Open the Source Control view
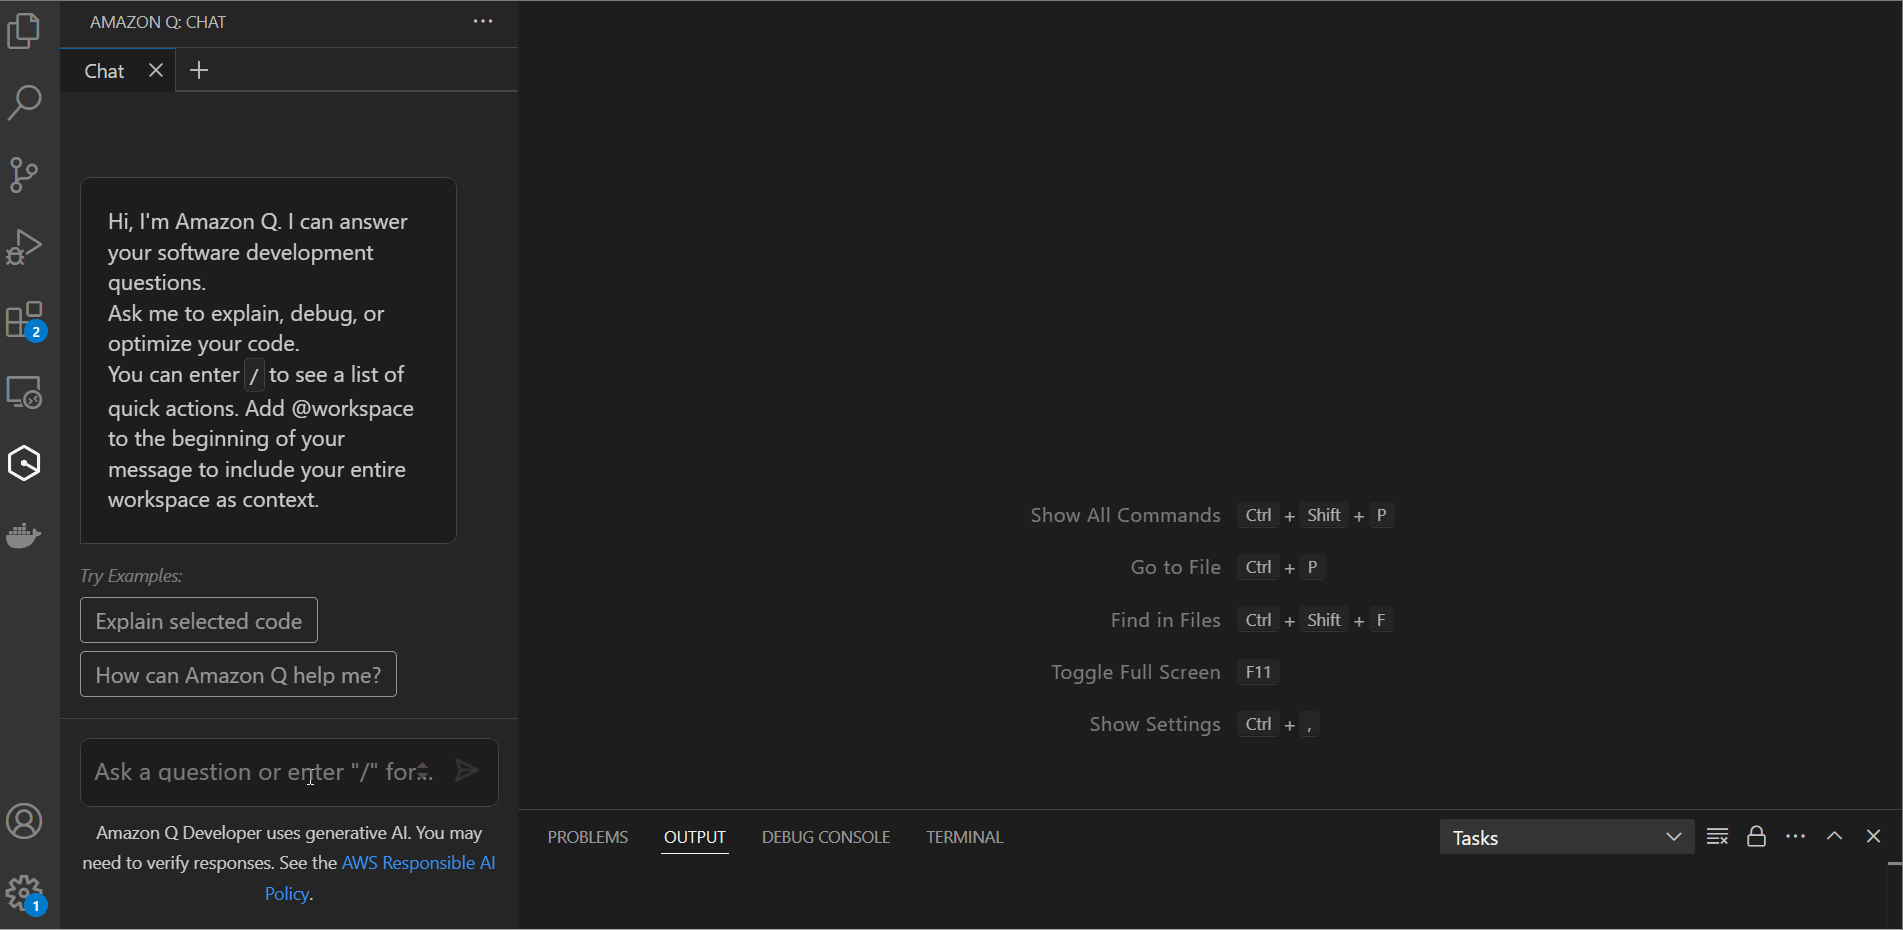Screen dimensions: 1903x930 tap(24, 174)
